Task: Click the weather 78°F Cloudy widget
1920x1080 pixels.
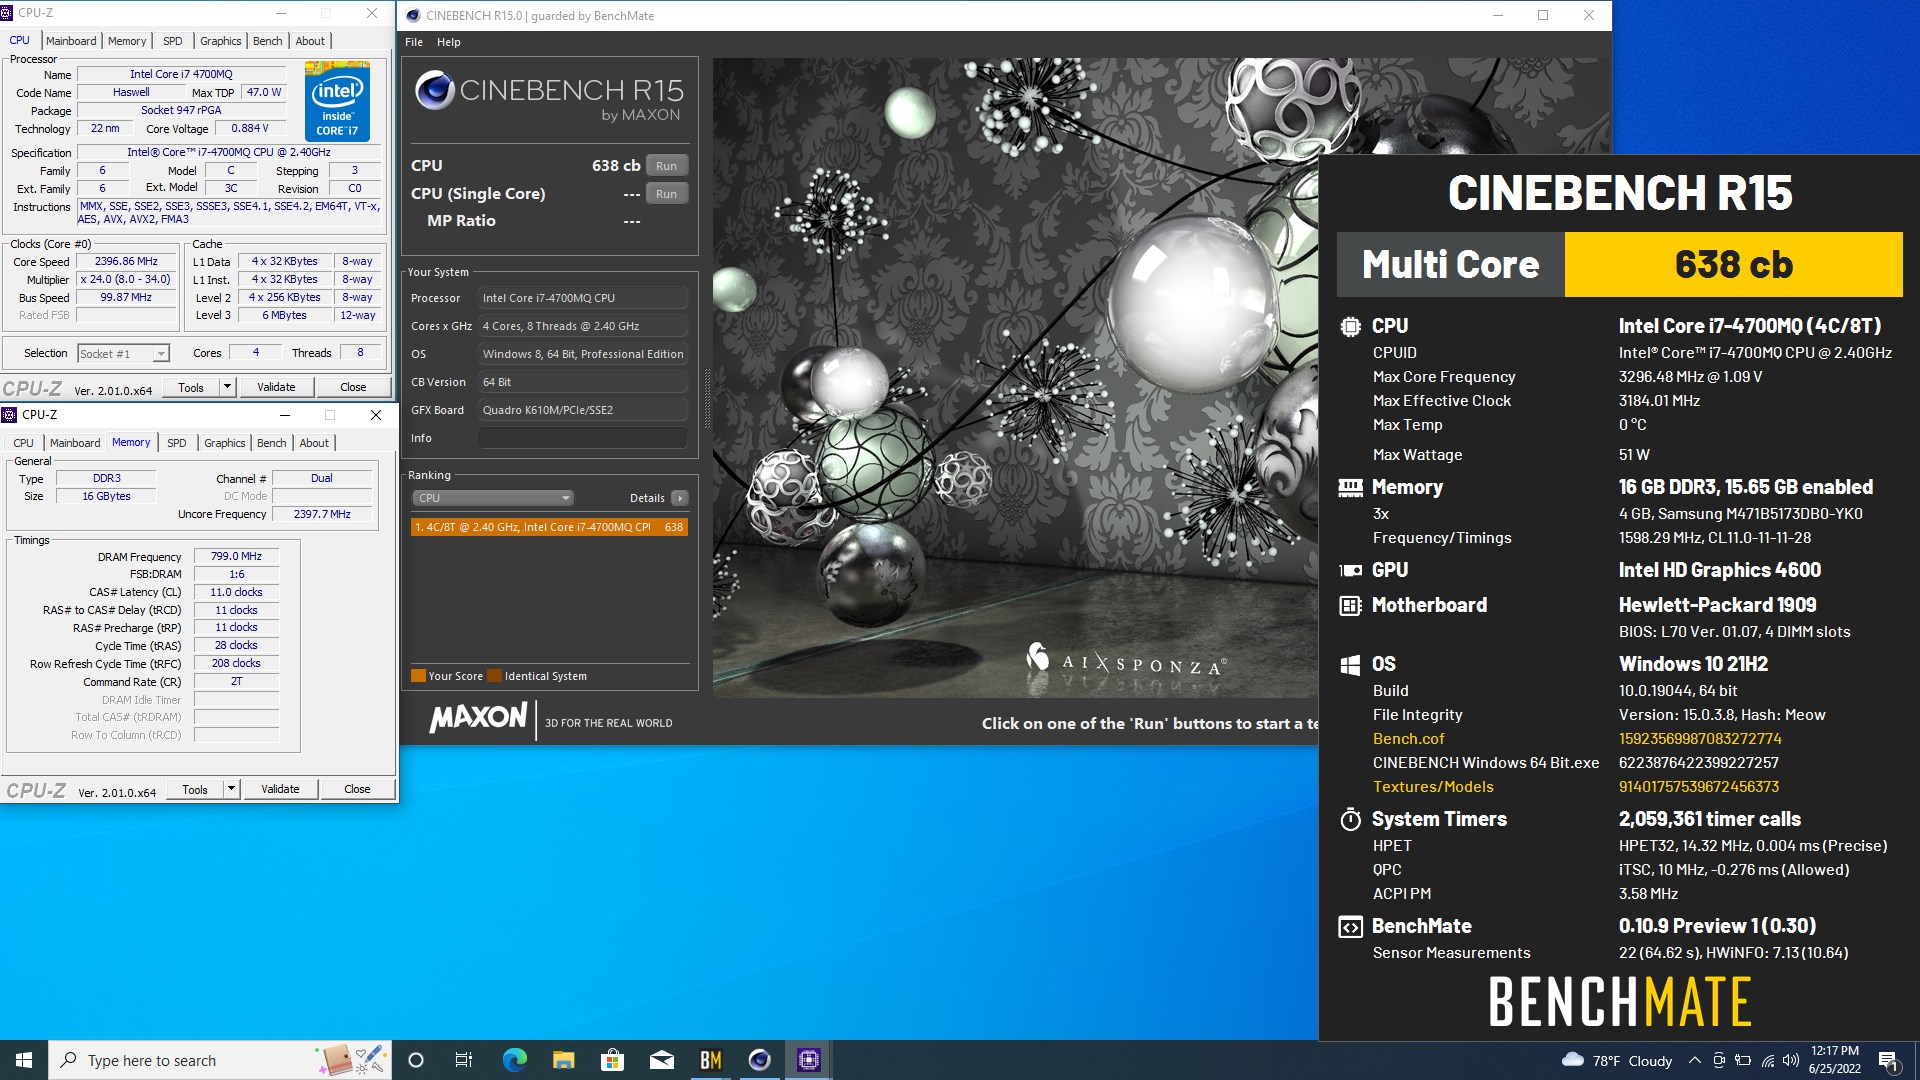Action: [x=1616, y=1060]
